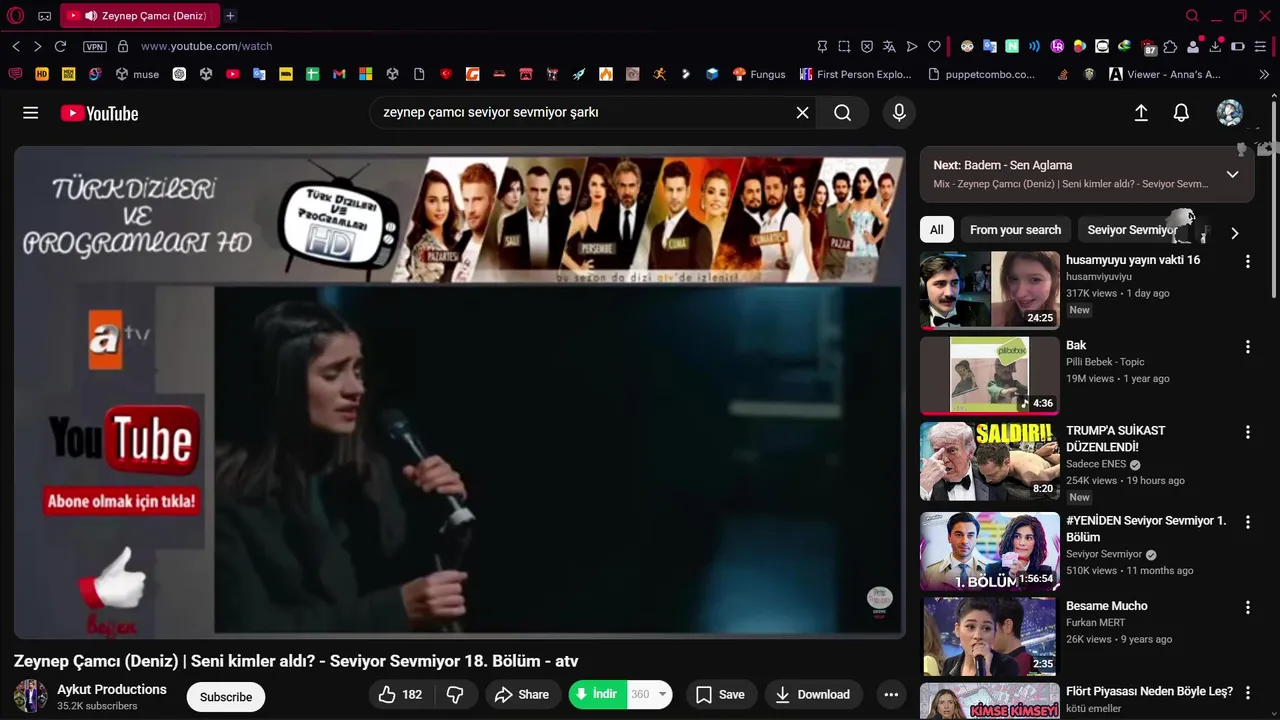Open Flört Piyasası Neden Böyle Leş? title
The height and width of the screenshot is (720, 1280).
pyautogui.click(x=1149, y=691)
